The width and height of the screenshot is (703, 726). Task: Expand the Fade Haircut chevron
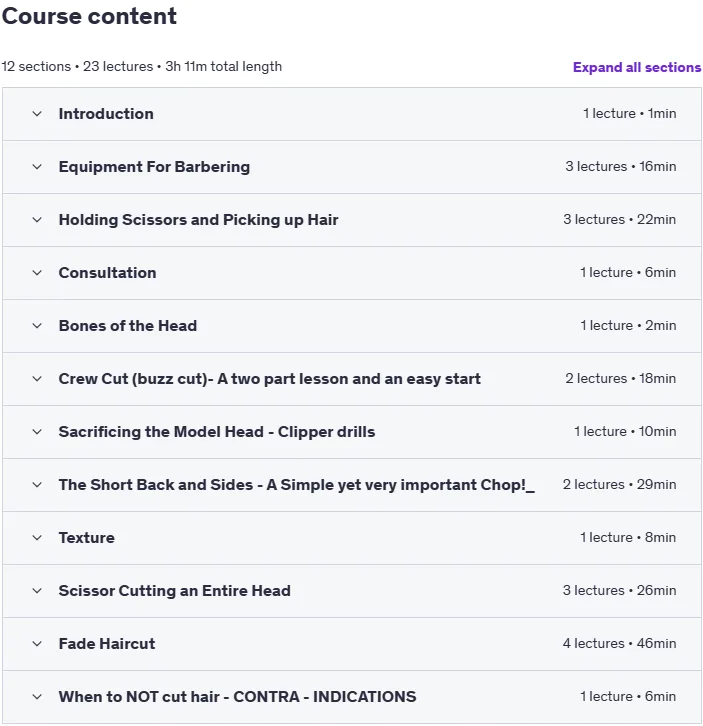(37, 644)
